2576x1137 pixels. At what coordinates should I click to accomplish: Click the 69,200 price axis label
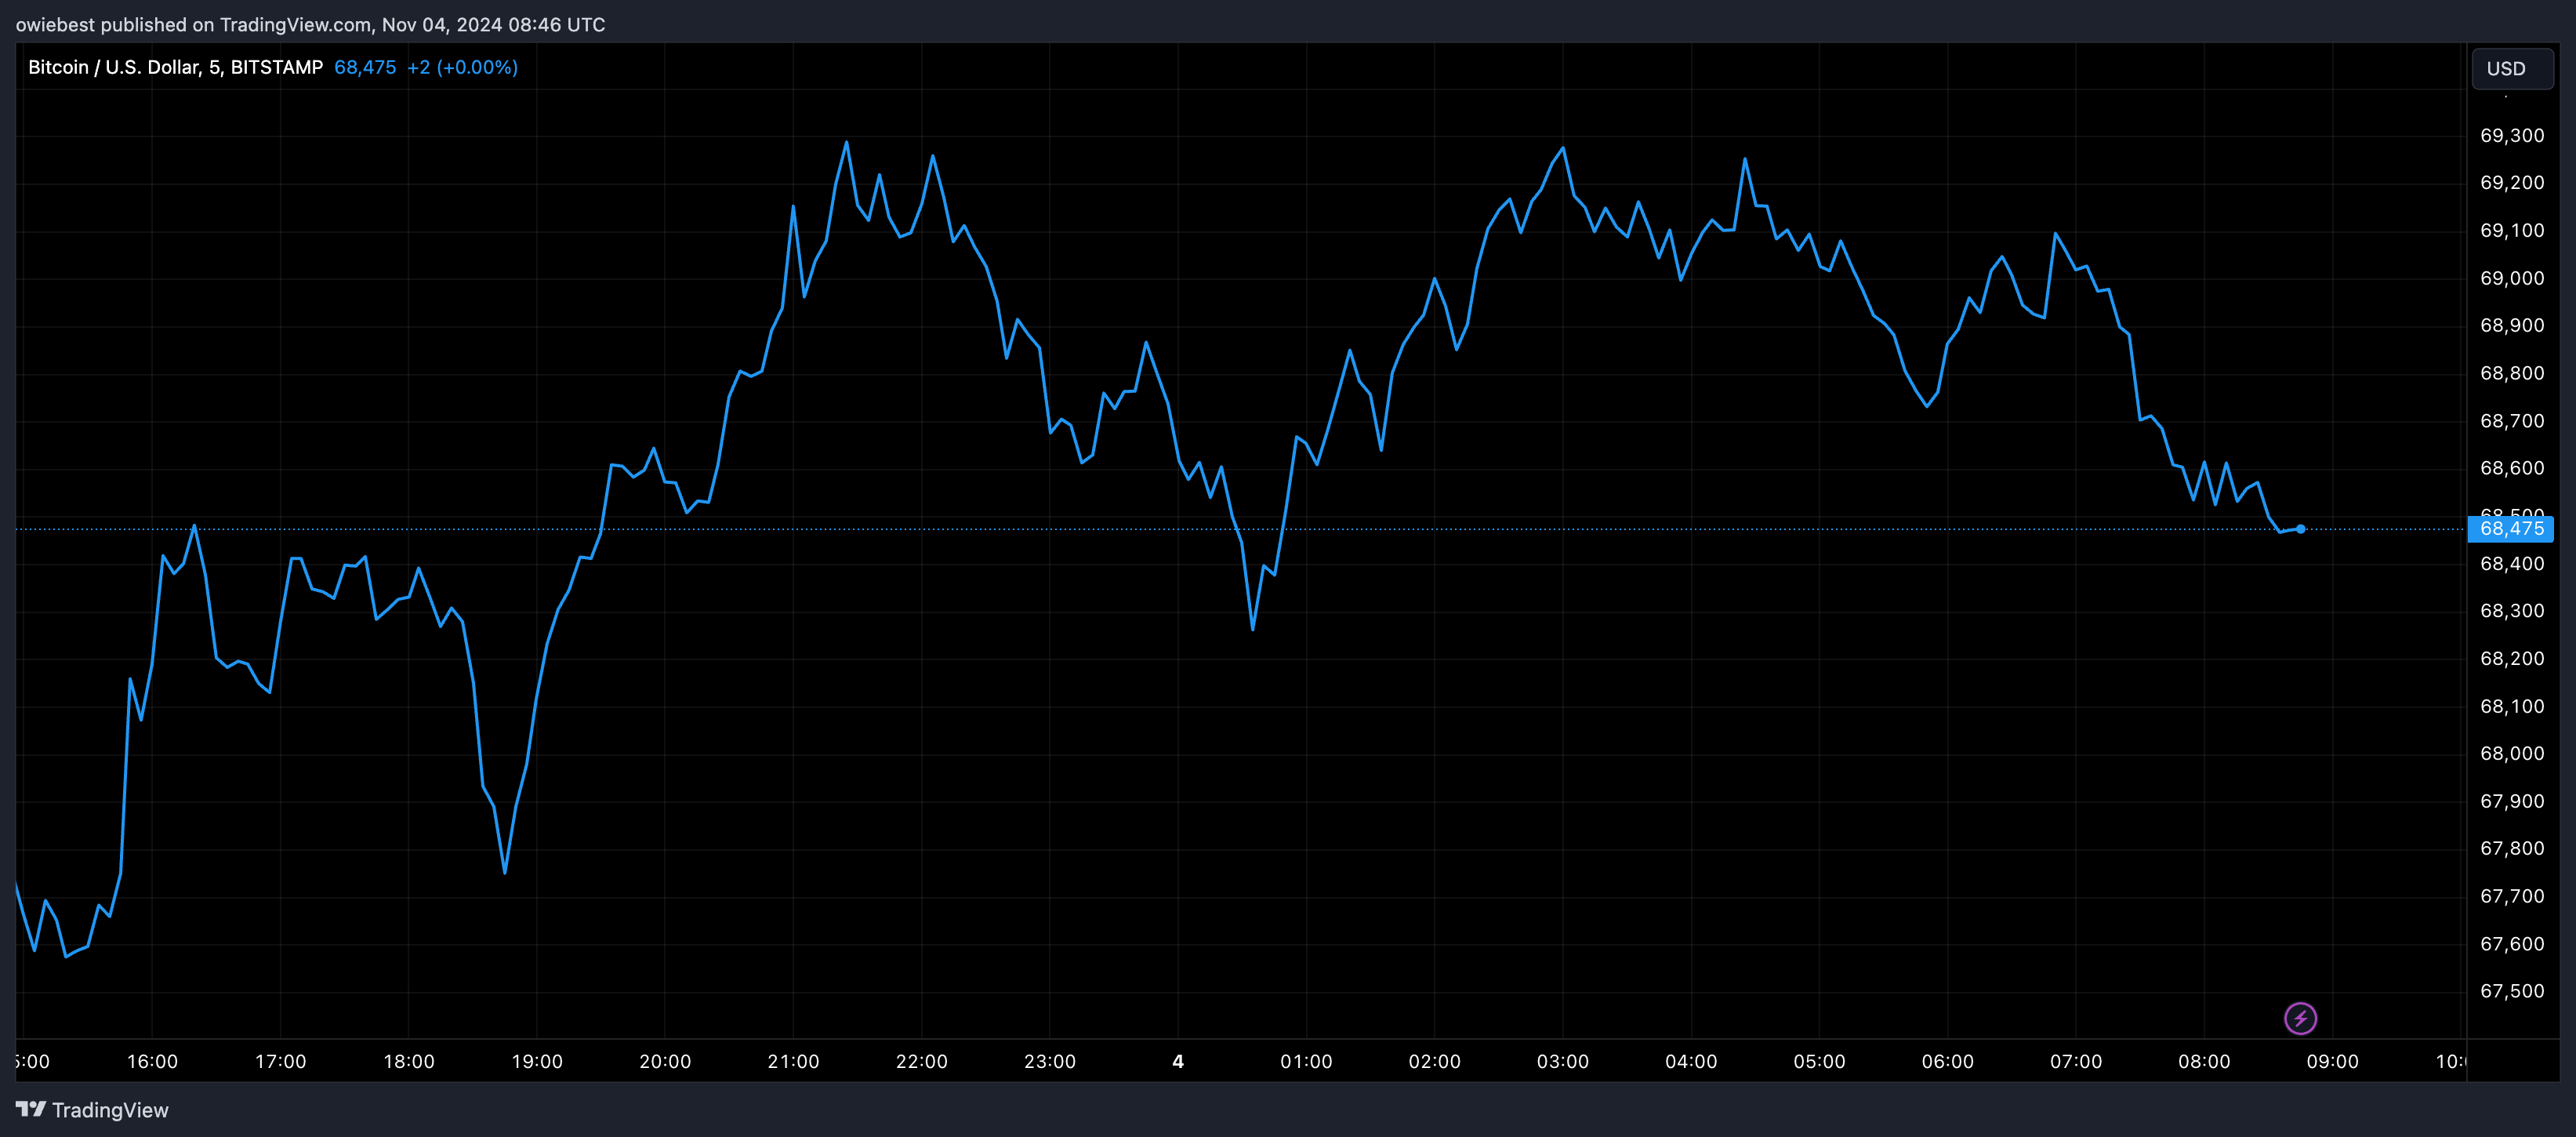pos(2512,182)
